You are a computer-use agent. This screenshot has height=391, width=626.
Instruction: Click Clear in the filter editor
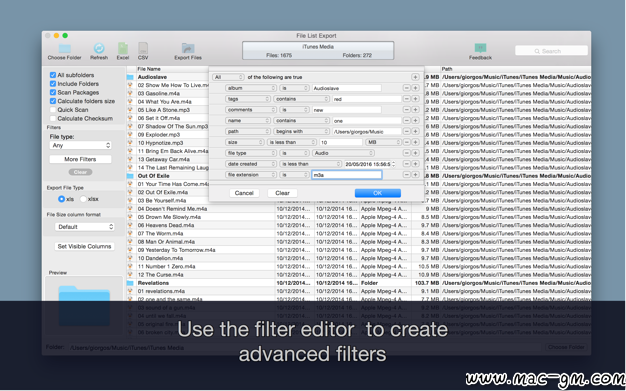[282, 193]
